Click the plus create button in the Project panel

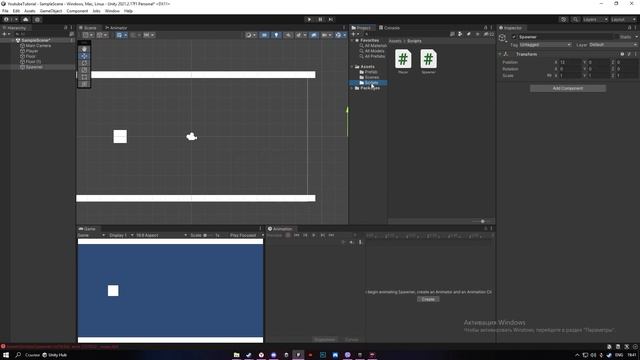pyautogui.click(x=354, y=34)
